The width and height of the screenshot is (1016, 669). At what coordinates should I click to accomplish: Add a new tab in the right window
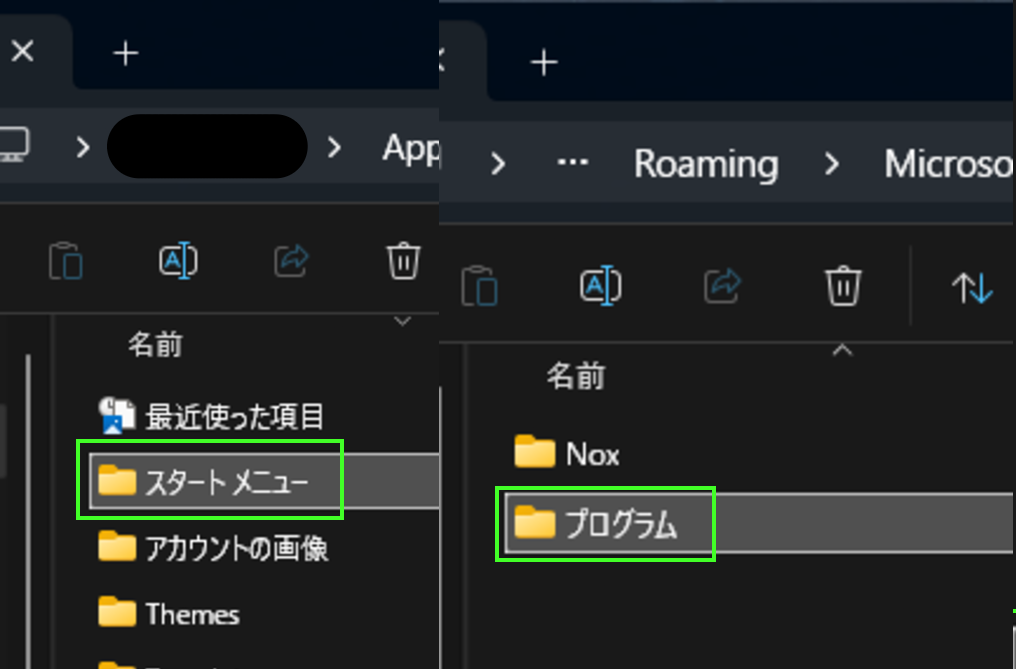coord(544,62)
